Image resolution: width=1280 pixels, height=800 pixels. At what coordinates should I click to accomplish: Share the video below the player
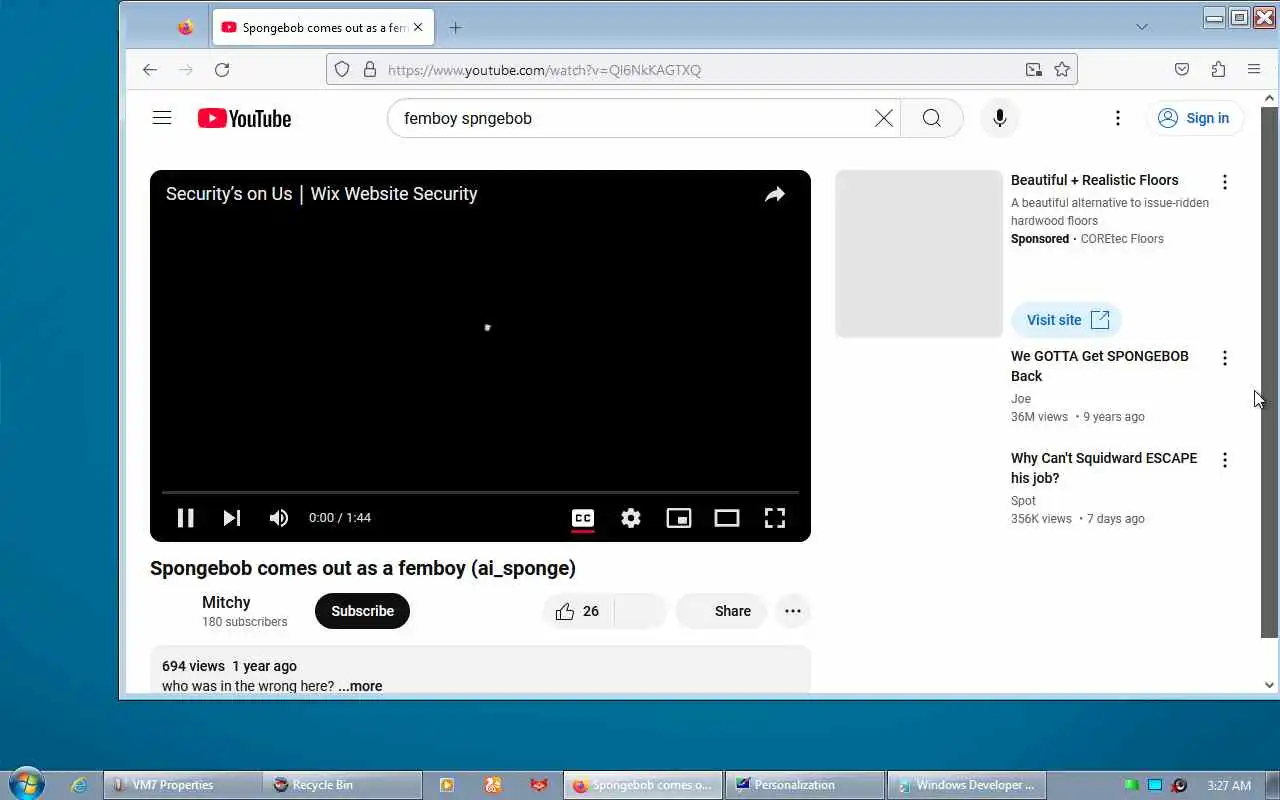(x=721, y=611)
